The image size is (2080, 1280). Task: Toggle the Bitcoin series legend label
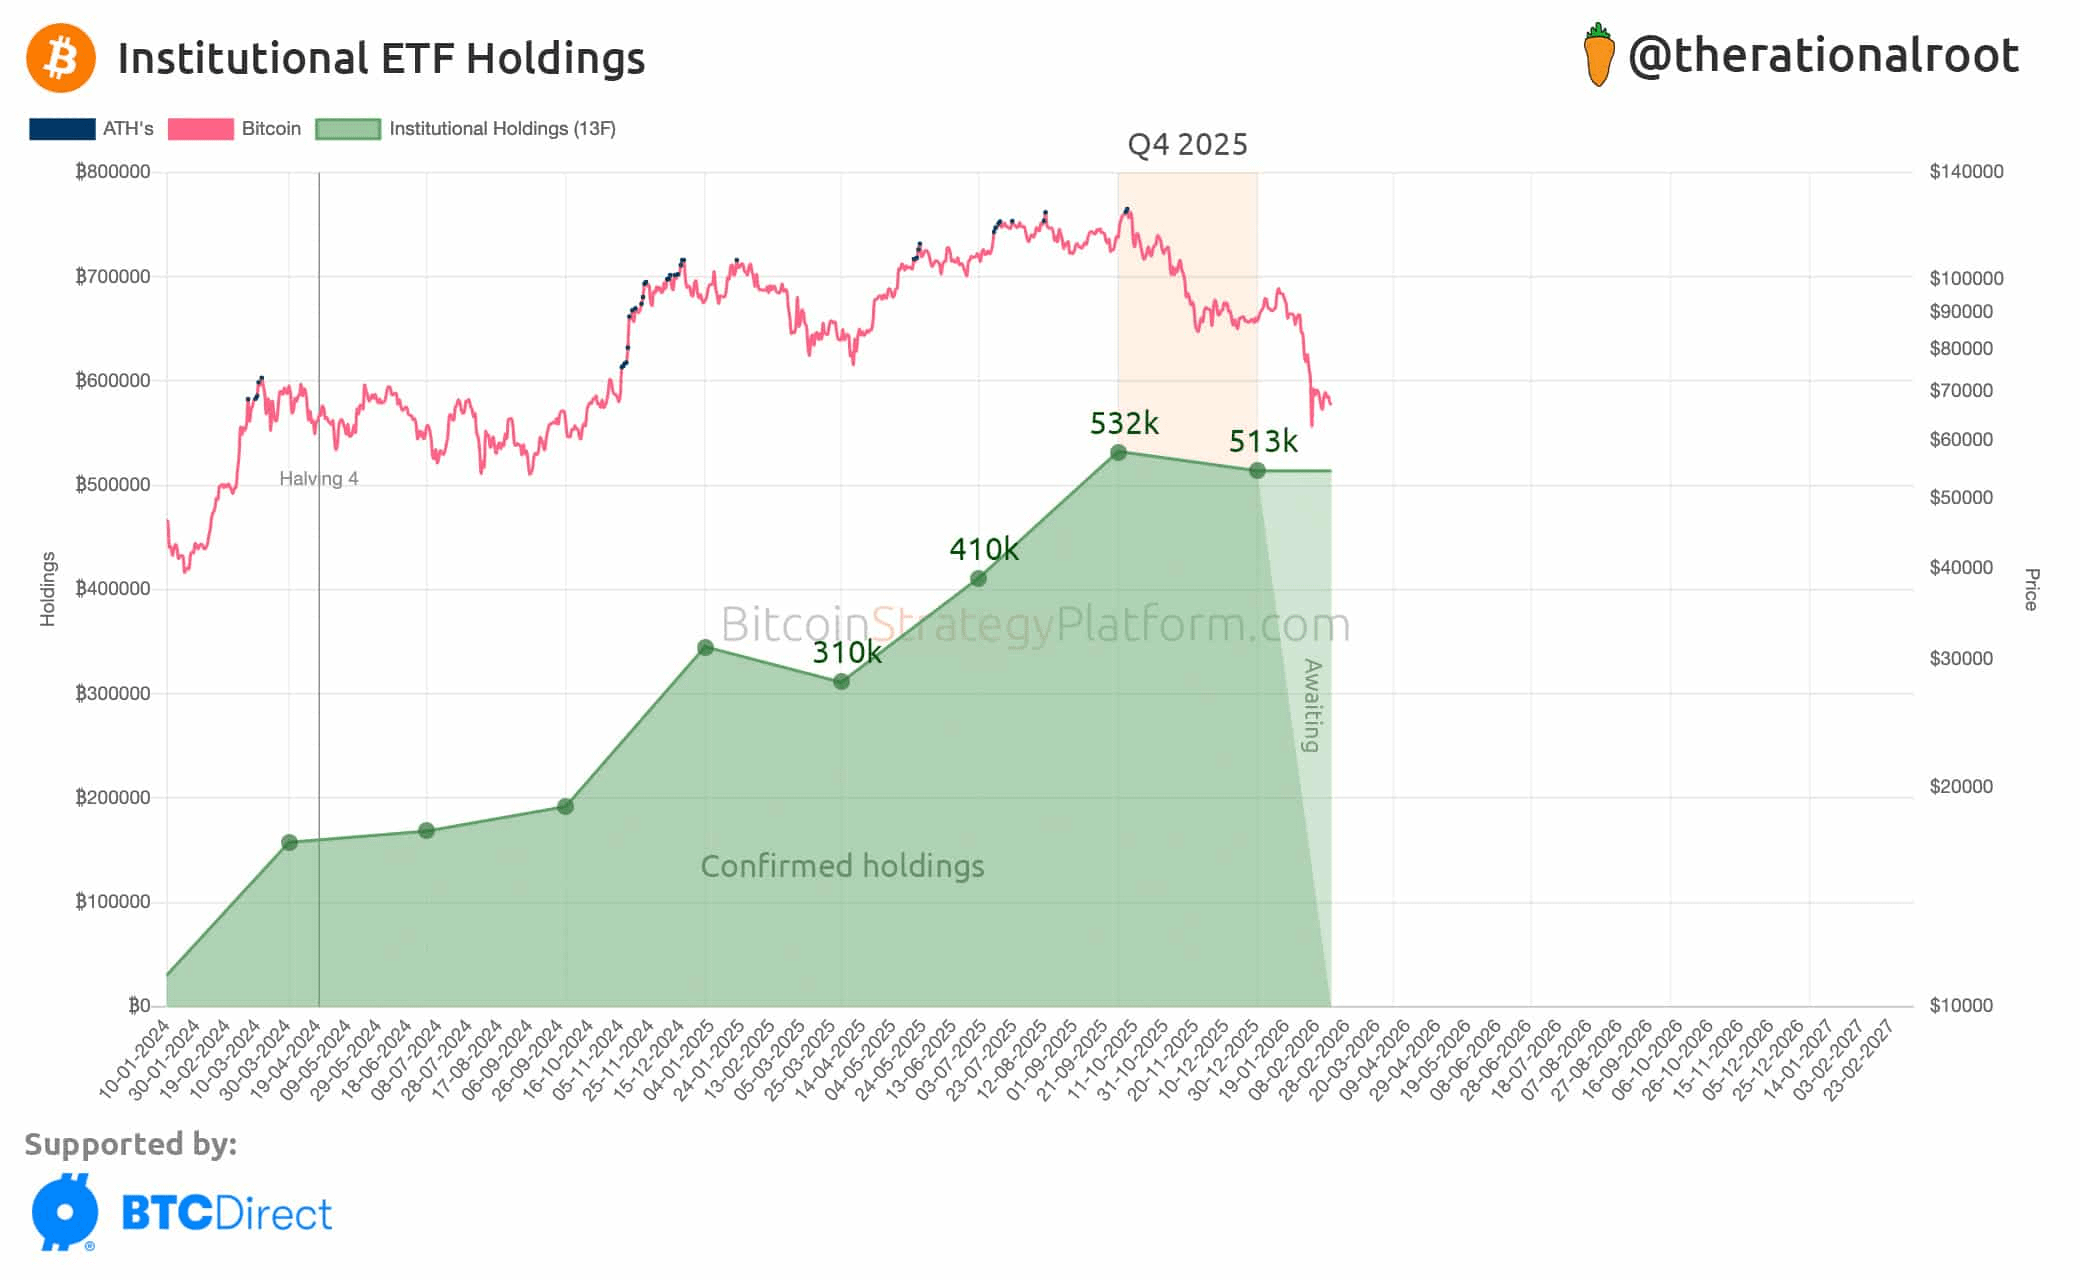coord(271,129)
